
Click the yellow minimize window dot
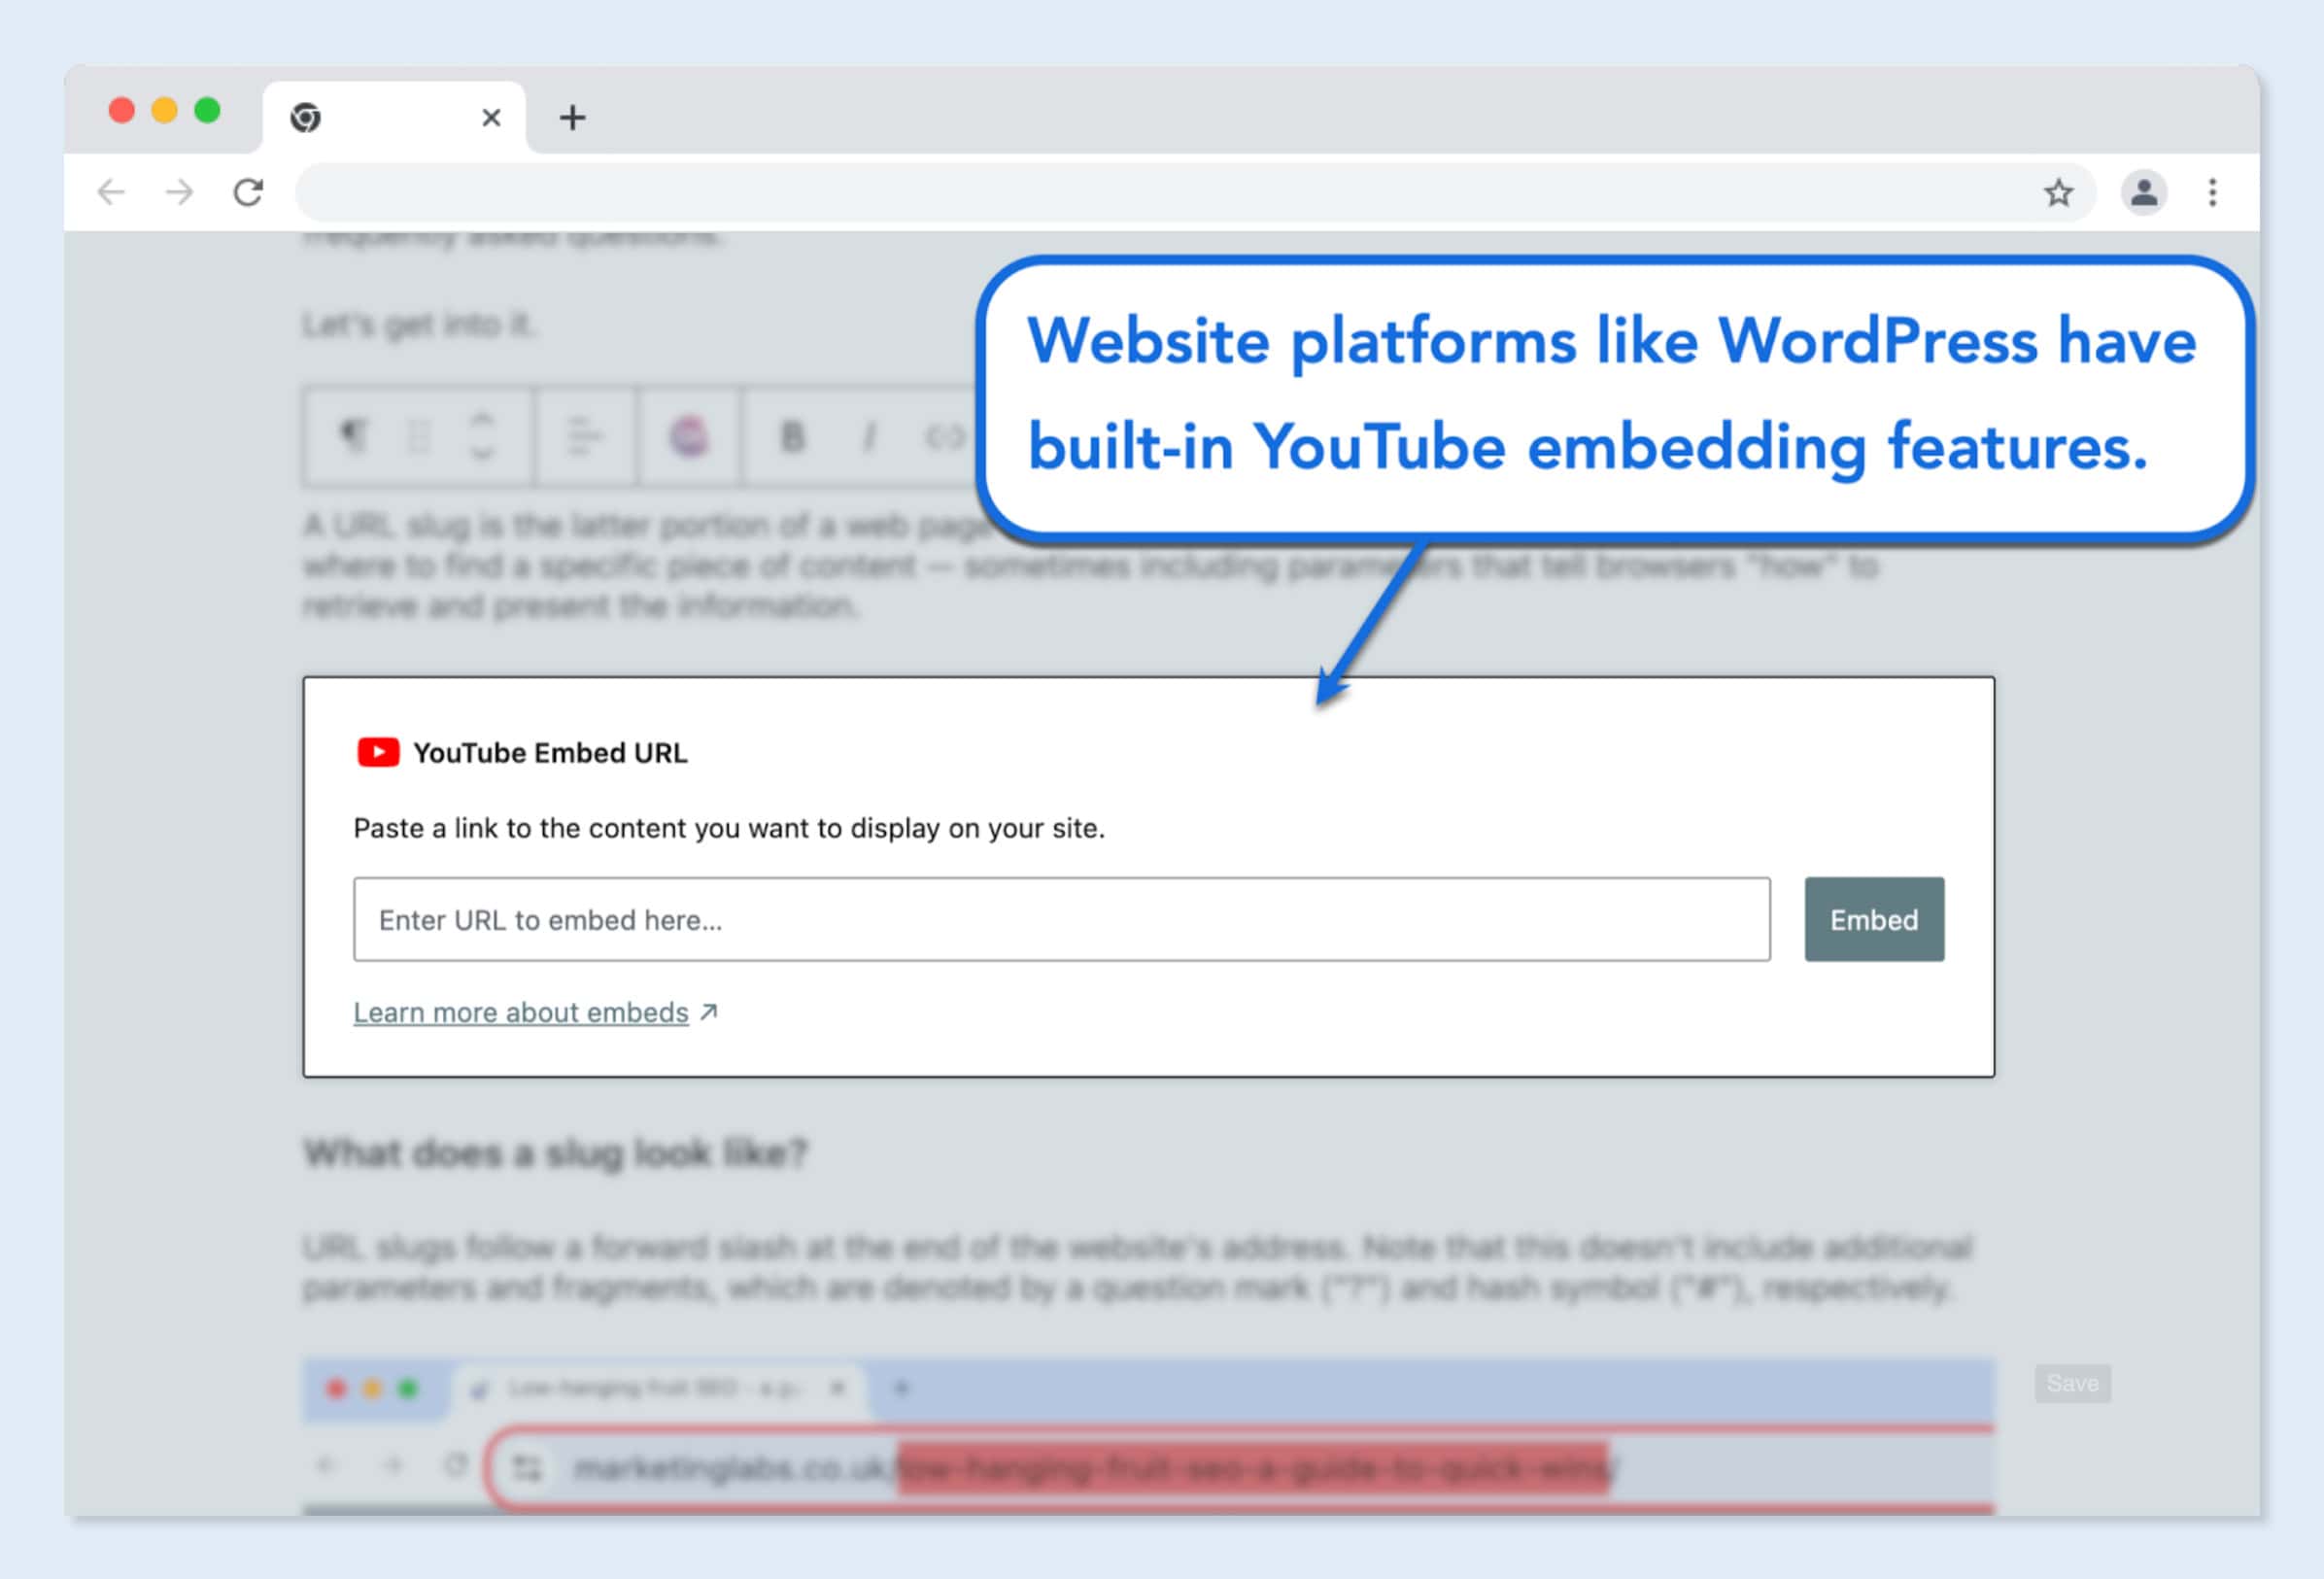[165, 110]
